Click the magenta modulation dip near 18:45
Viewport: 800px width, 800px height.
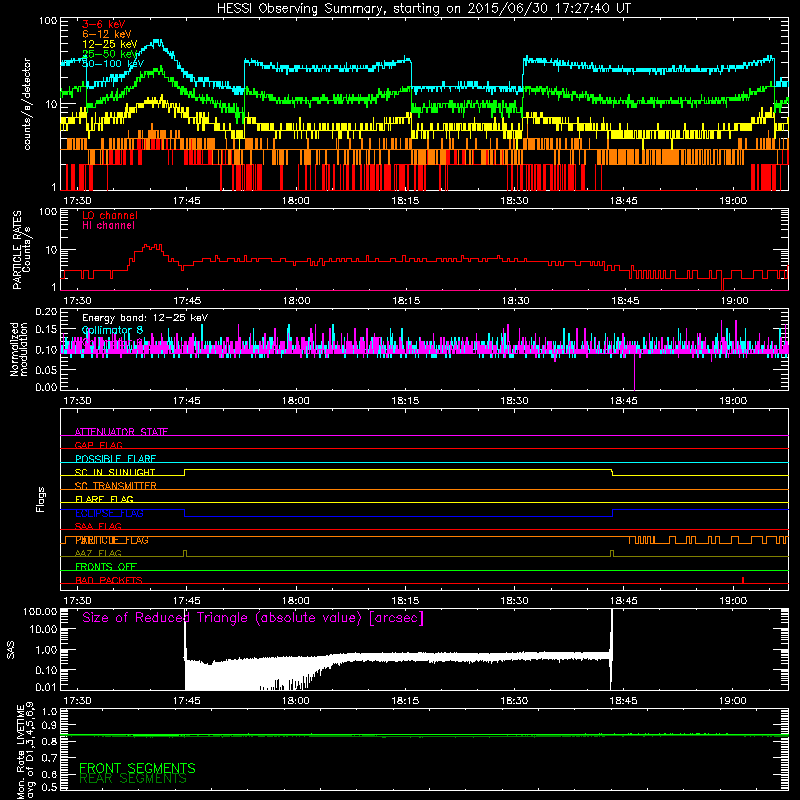click(634, 371)
